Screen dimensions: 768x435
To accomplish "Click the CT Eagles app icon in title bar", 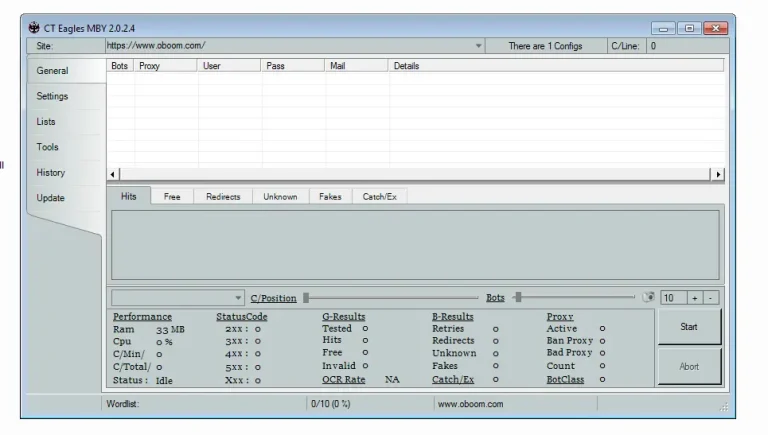I will (34, 27).
